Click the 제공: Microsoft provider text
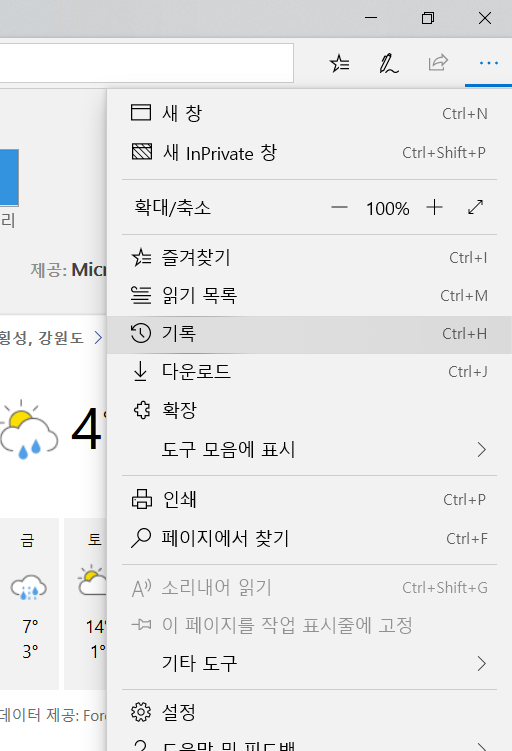The width and height of the screenshot is (512, 751). coord(68,270)
